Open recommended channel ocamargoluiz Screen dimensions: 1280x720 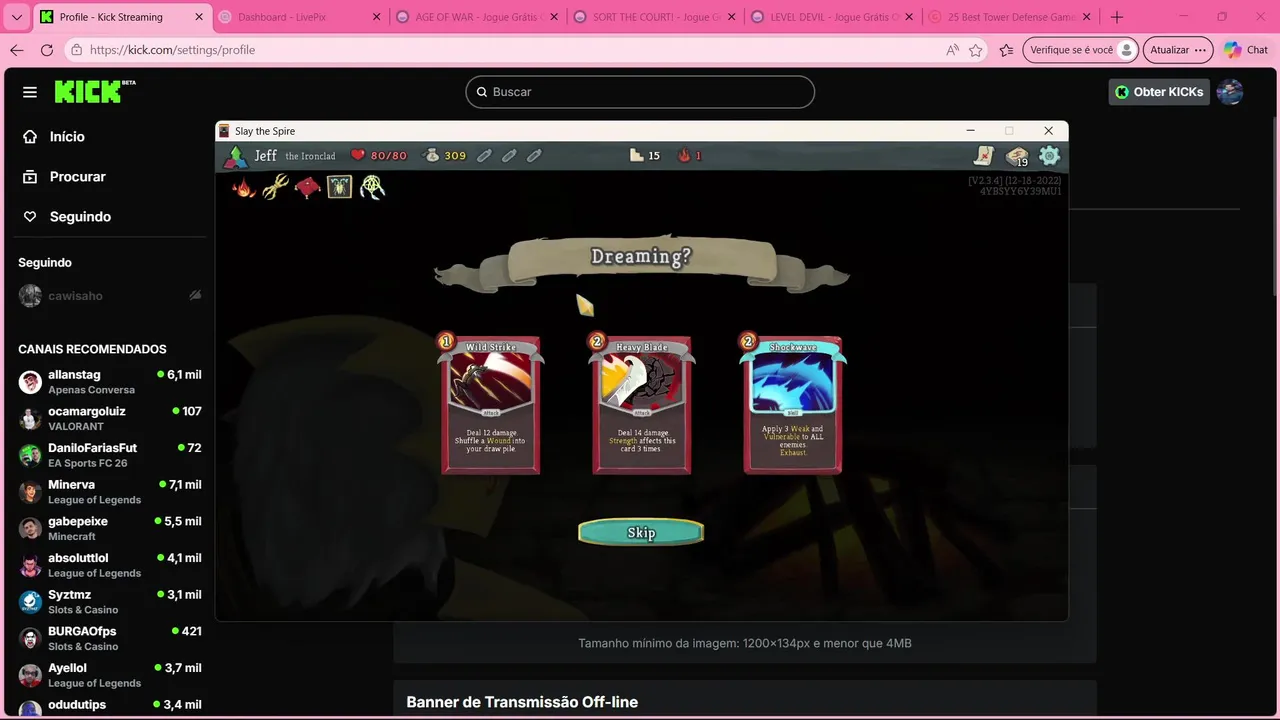[x=110, y=418]
